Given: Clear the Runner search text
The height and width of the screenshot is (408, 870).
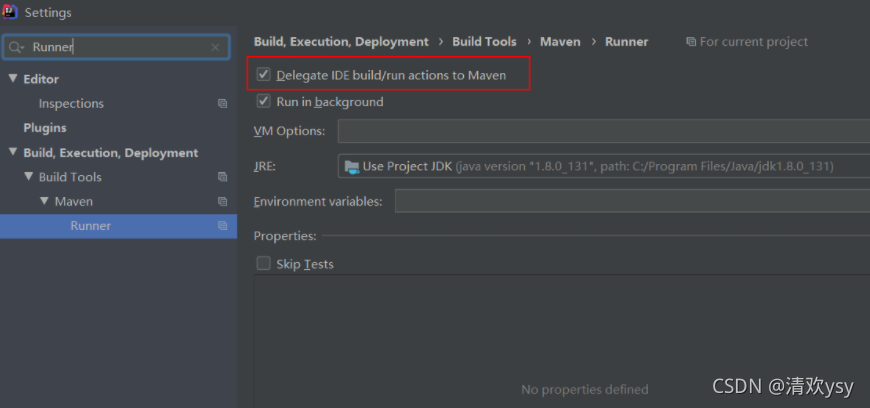Looking at the screenshot, I should pyautogui.click(x=215, y=48).
